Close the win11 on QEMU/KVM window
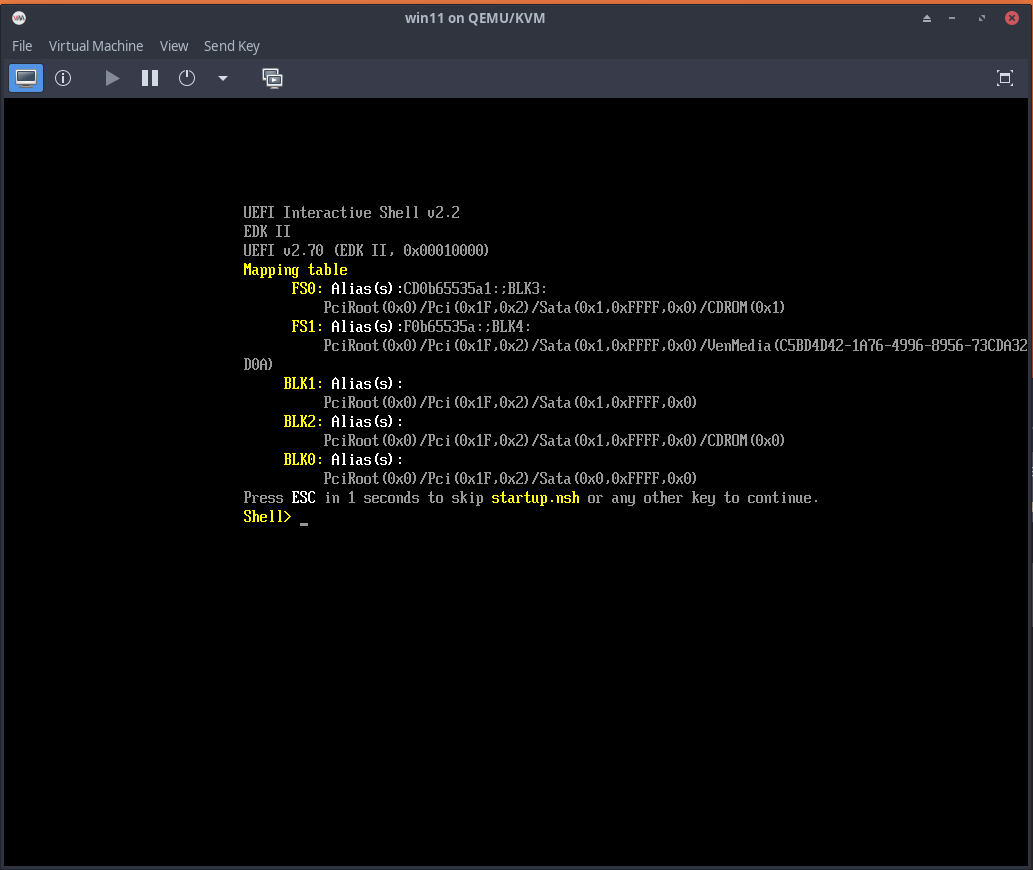Image resolution: width=1033 pixels, height=870 pixels. [x=1012, y=18]
